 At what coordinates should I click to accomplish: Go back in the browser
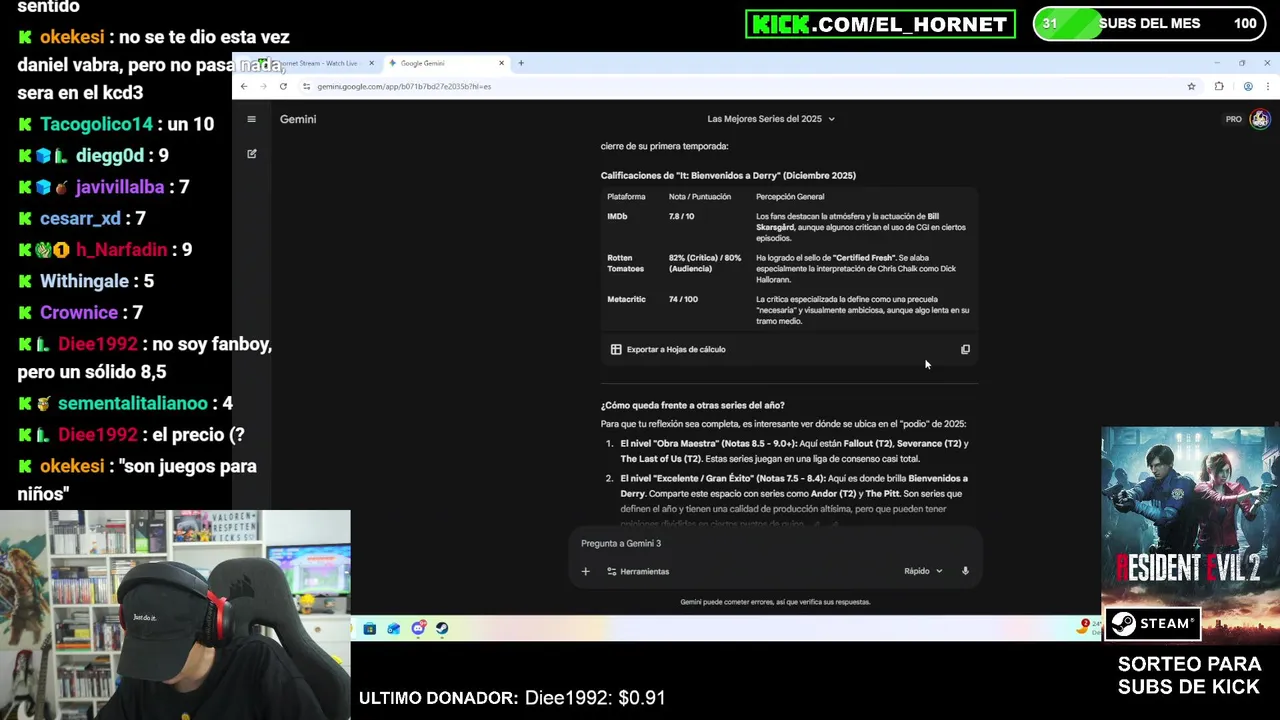244,86
